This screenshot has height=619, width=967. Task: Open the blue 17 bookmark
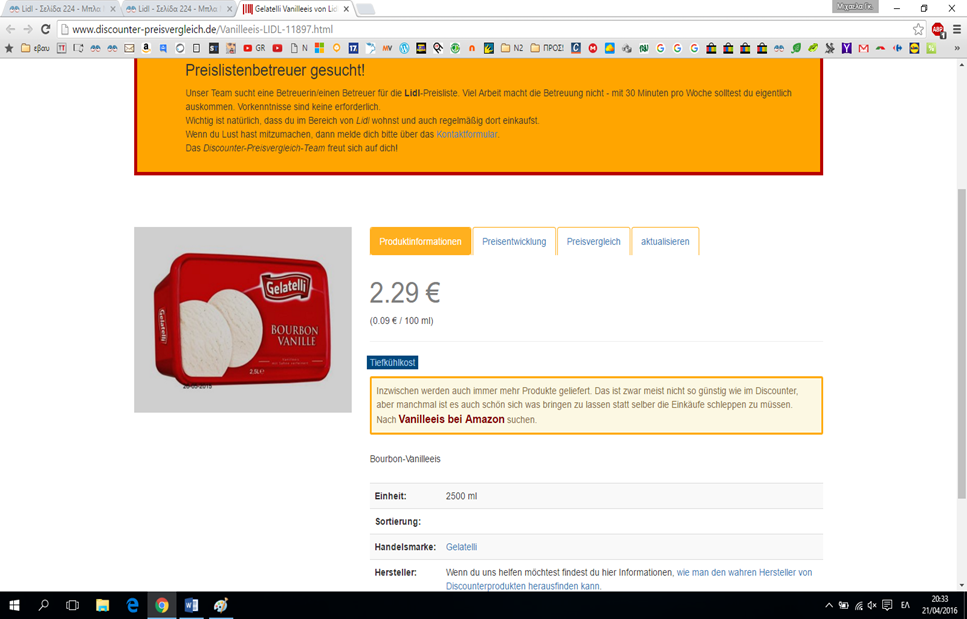tap(353, 48)
